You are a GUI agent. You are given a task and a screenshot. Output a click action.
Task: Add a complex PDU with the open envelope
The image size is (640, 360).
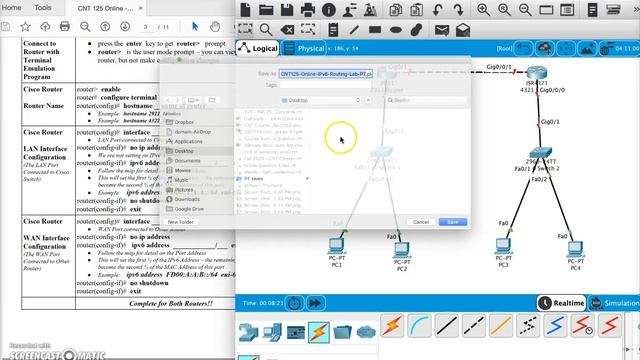[x=463, y=30]
